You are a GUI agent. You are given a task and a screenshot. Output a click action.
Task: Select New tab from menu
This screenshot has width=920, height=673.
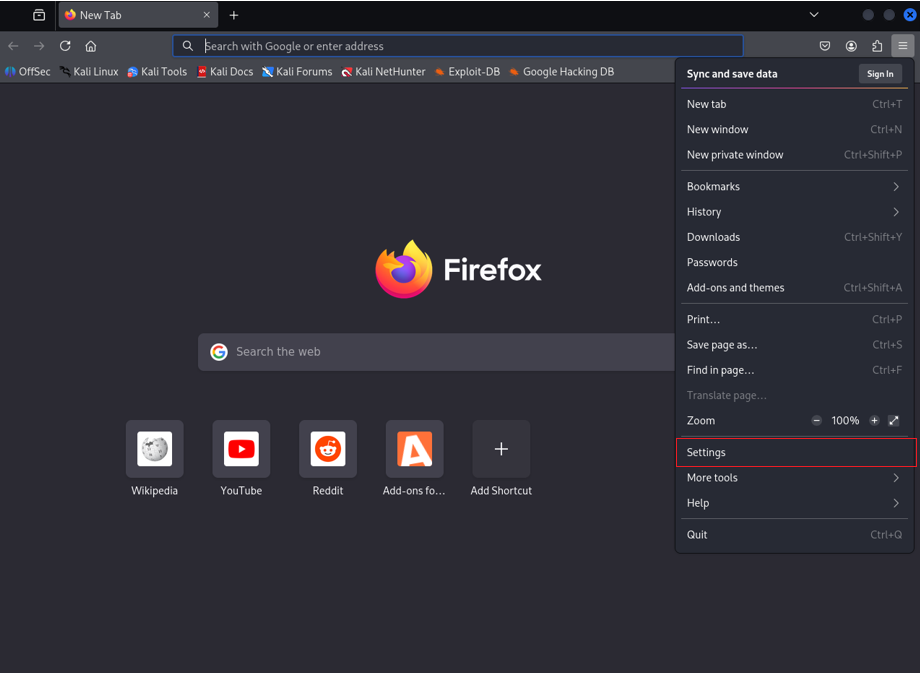pyautogui.click(x=794, y=104)
